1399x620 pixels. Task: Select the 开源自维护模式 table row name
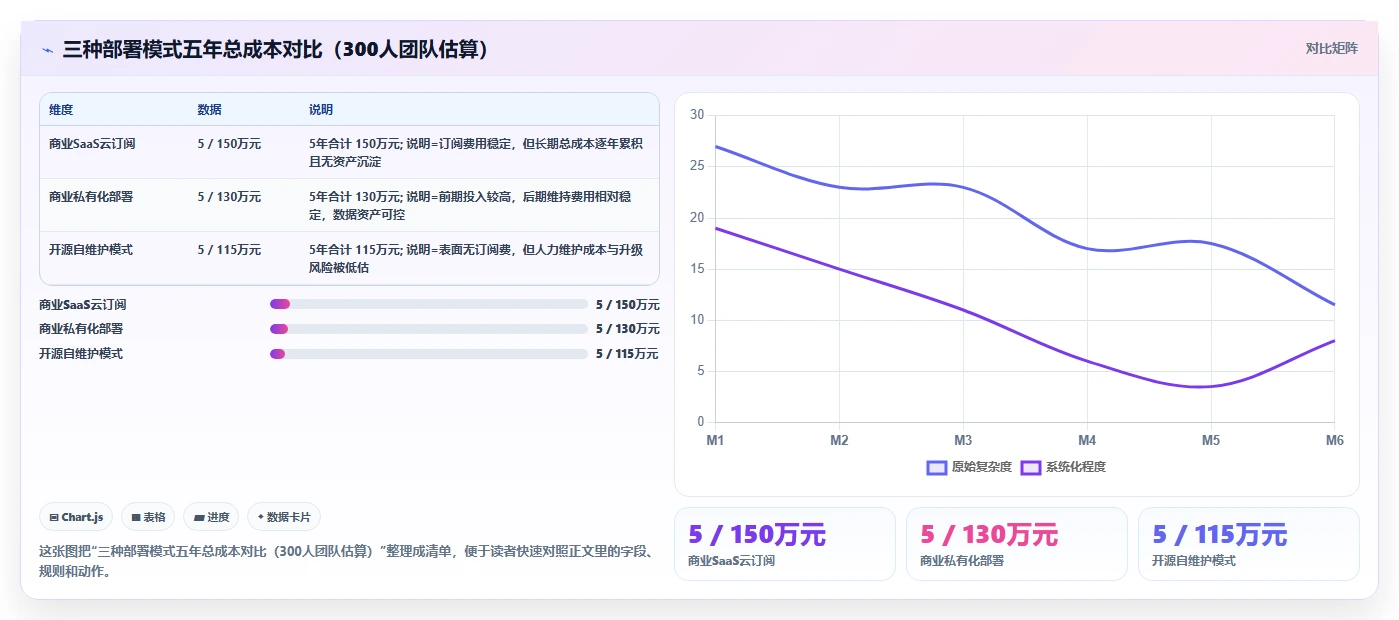(x=91, y=250)
